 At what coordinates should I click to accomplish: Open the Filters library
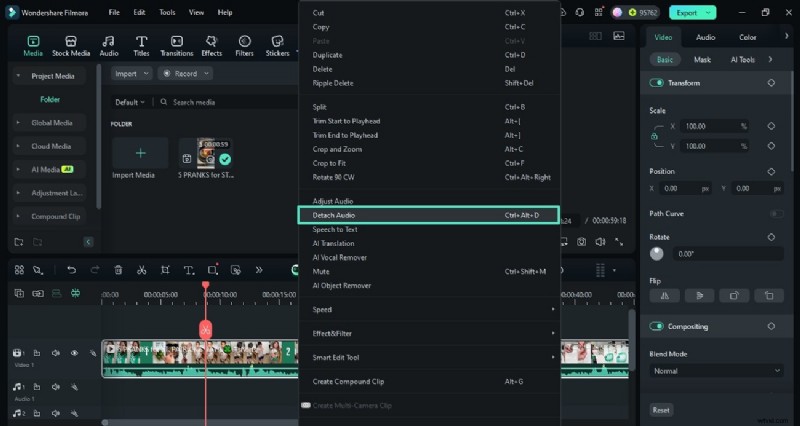click(244, 45)
